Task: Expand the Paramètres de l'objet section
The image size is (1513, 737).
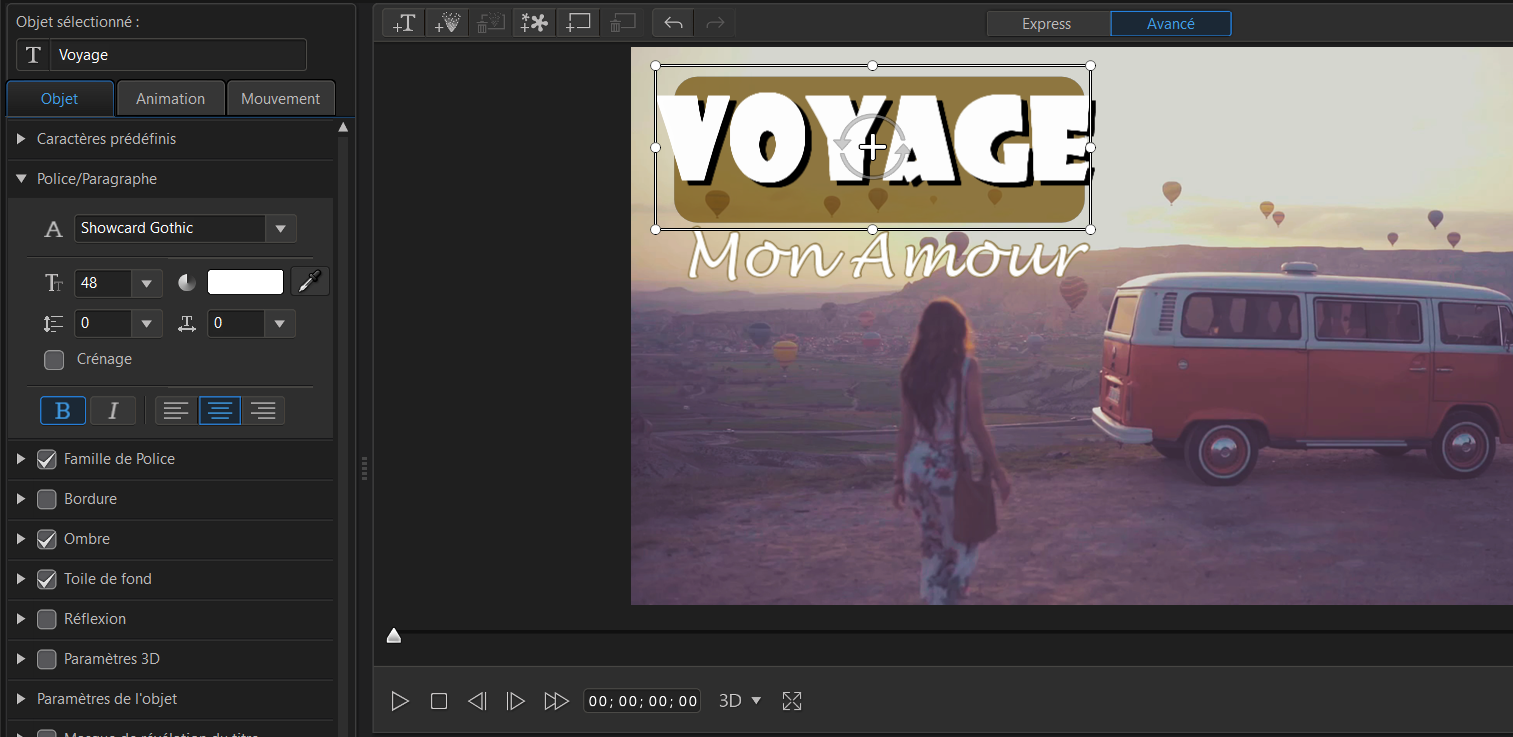Action: tap(22, 699)
